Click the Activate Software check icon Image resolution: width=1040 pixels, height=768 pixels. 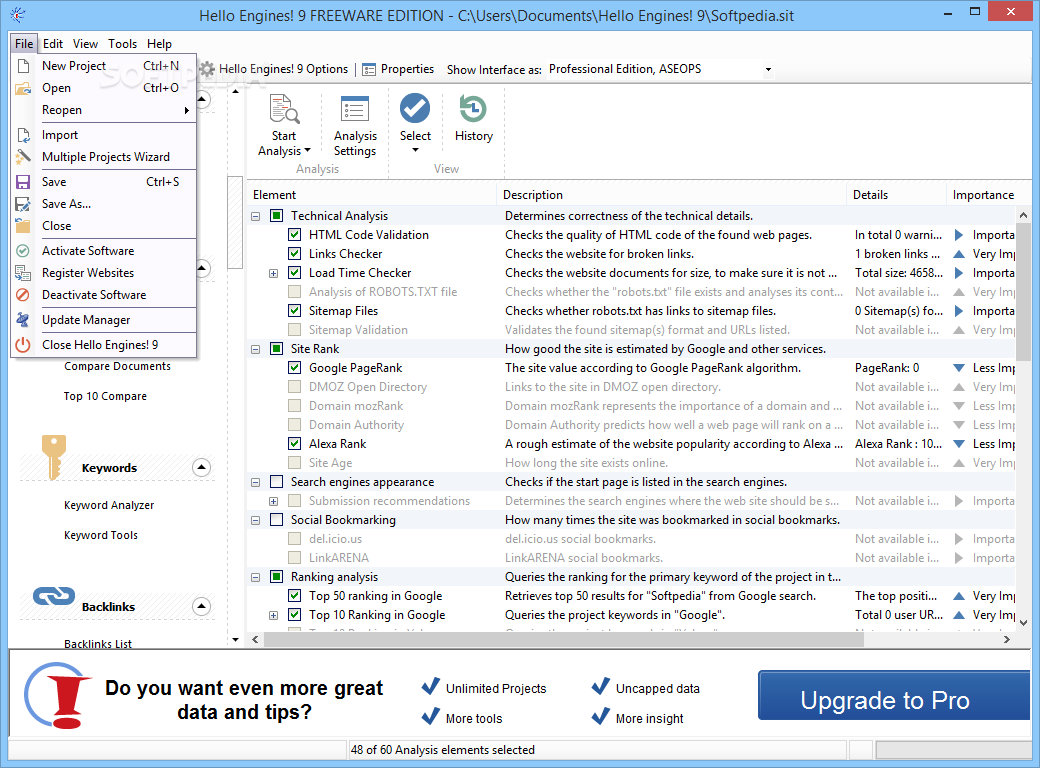23,251
